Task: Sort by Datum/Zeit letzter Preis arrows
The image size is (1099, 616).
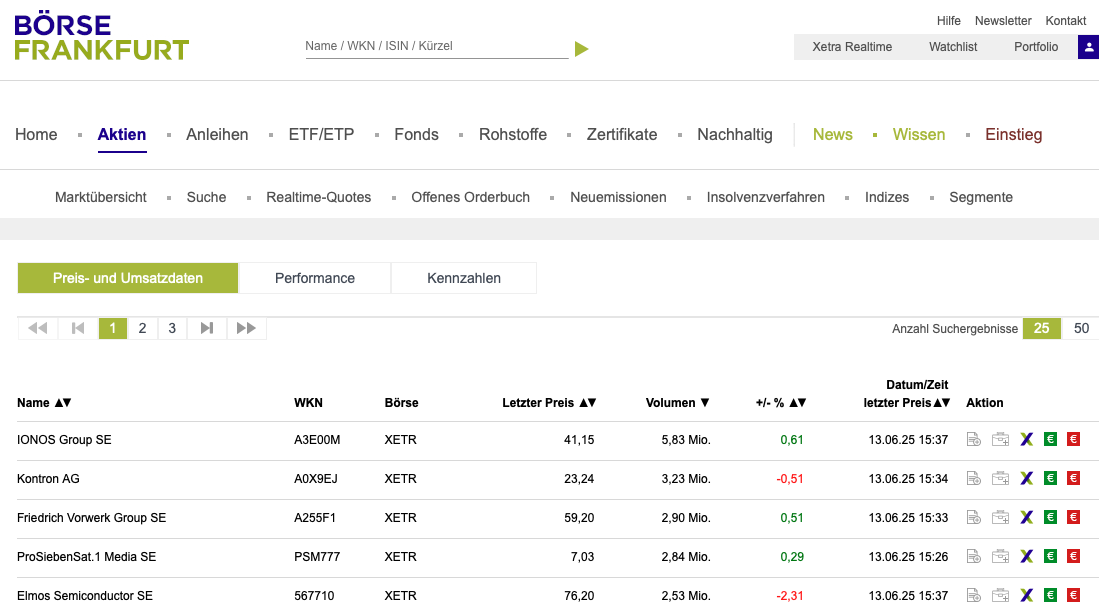Action: coord(942,402)
